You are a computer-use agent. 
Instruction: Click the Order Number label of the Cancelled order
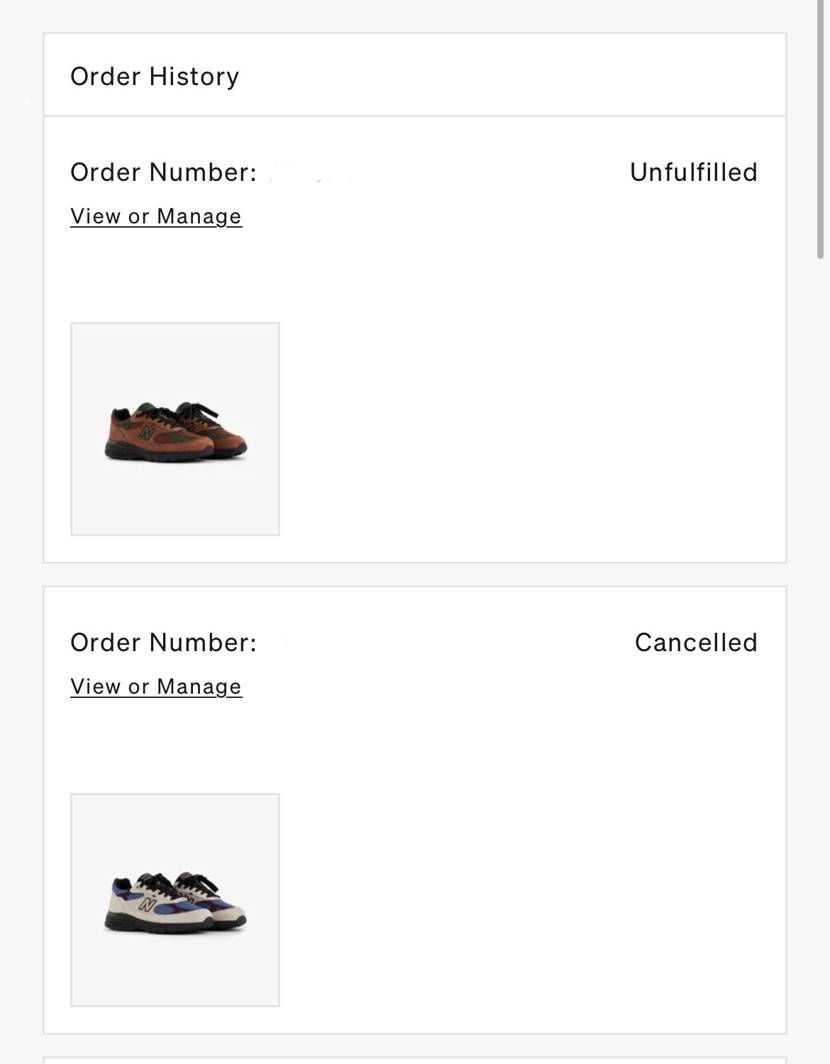(164, 643)
